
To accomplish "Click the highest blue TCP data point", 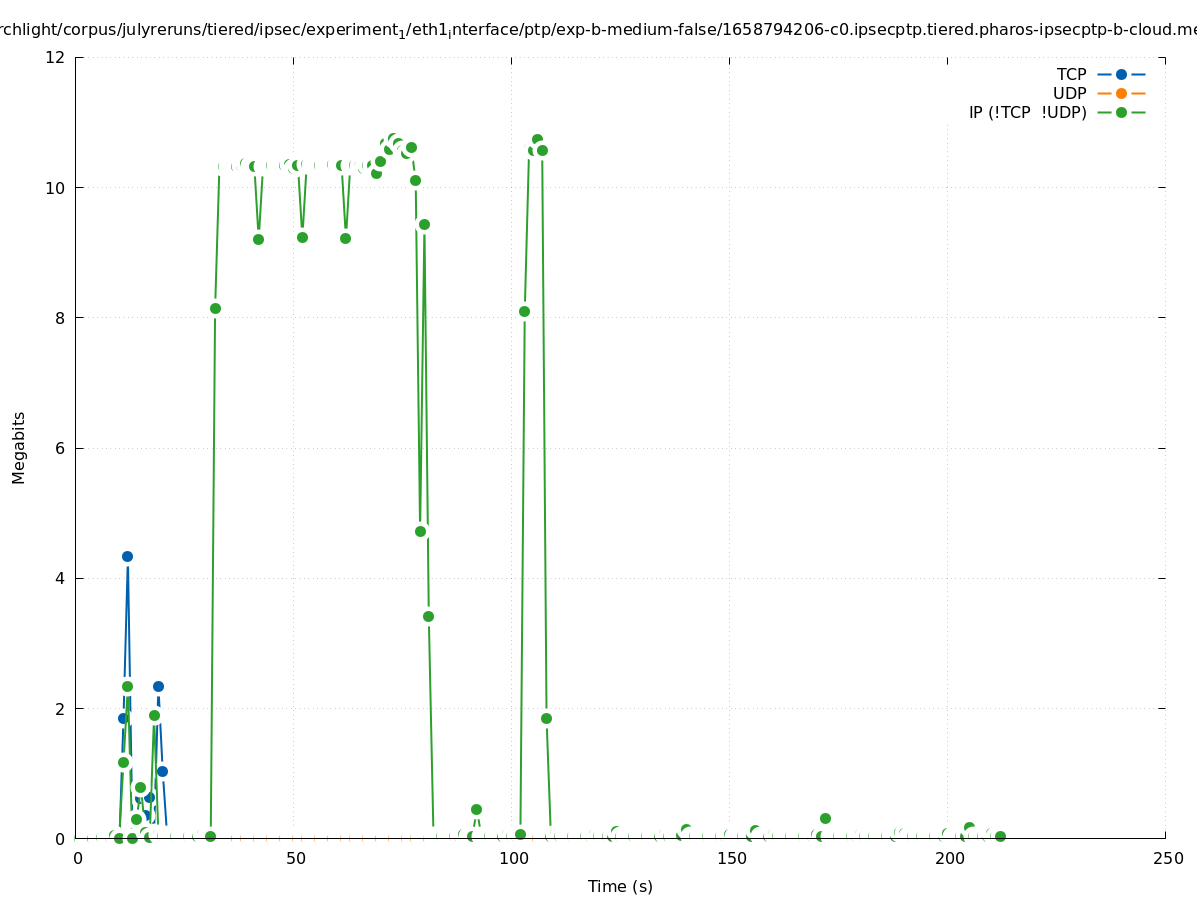I will 127,556.
